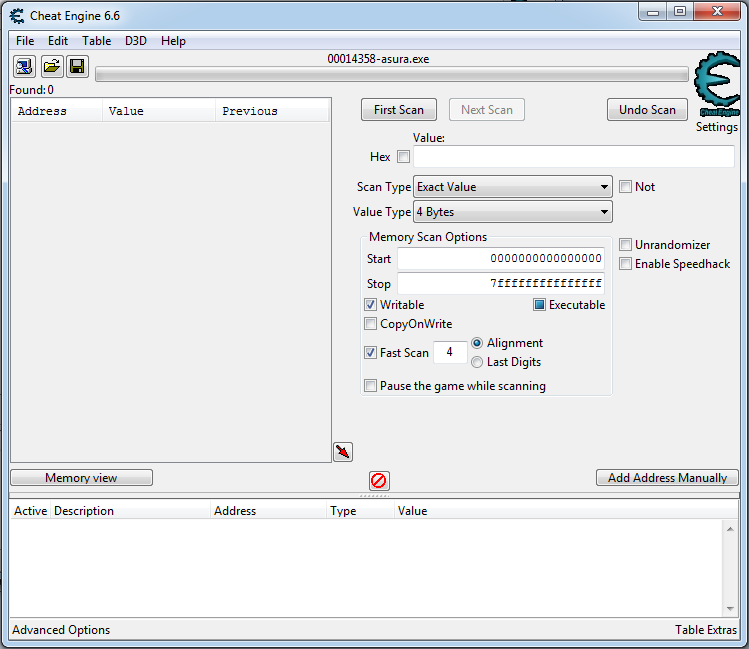The image size is (749, 649).
Task: Click the Value column header in results
Action: click(x=159, y=111)
